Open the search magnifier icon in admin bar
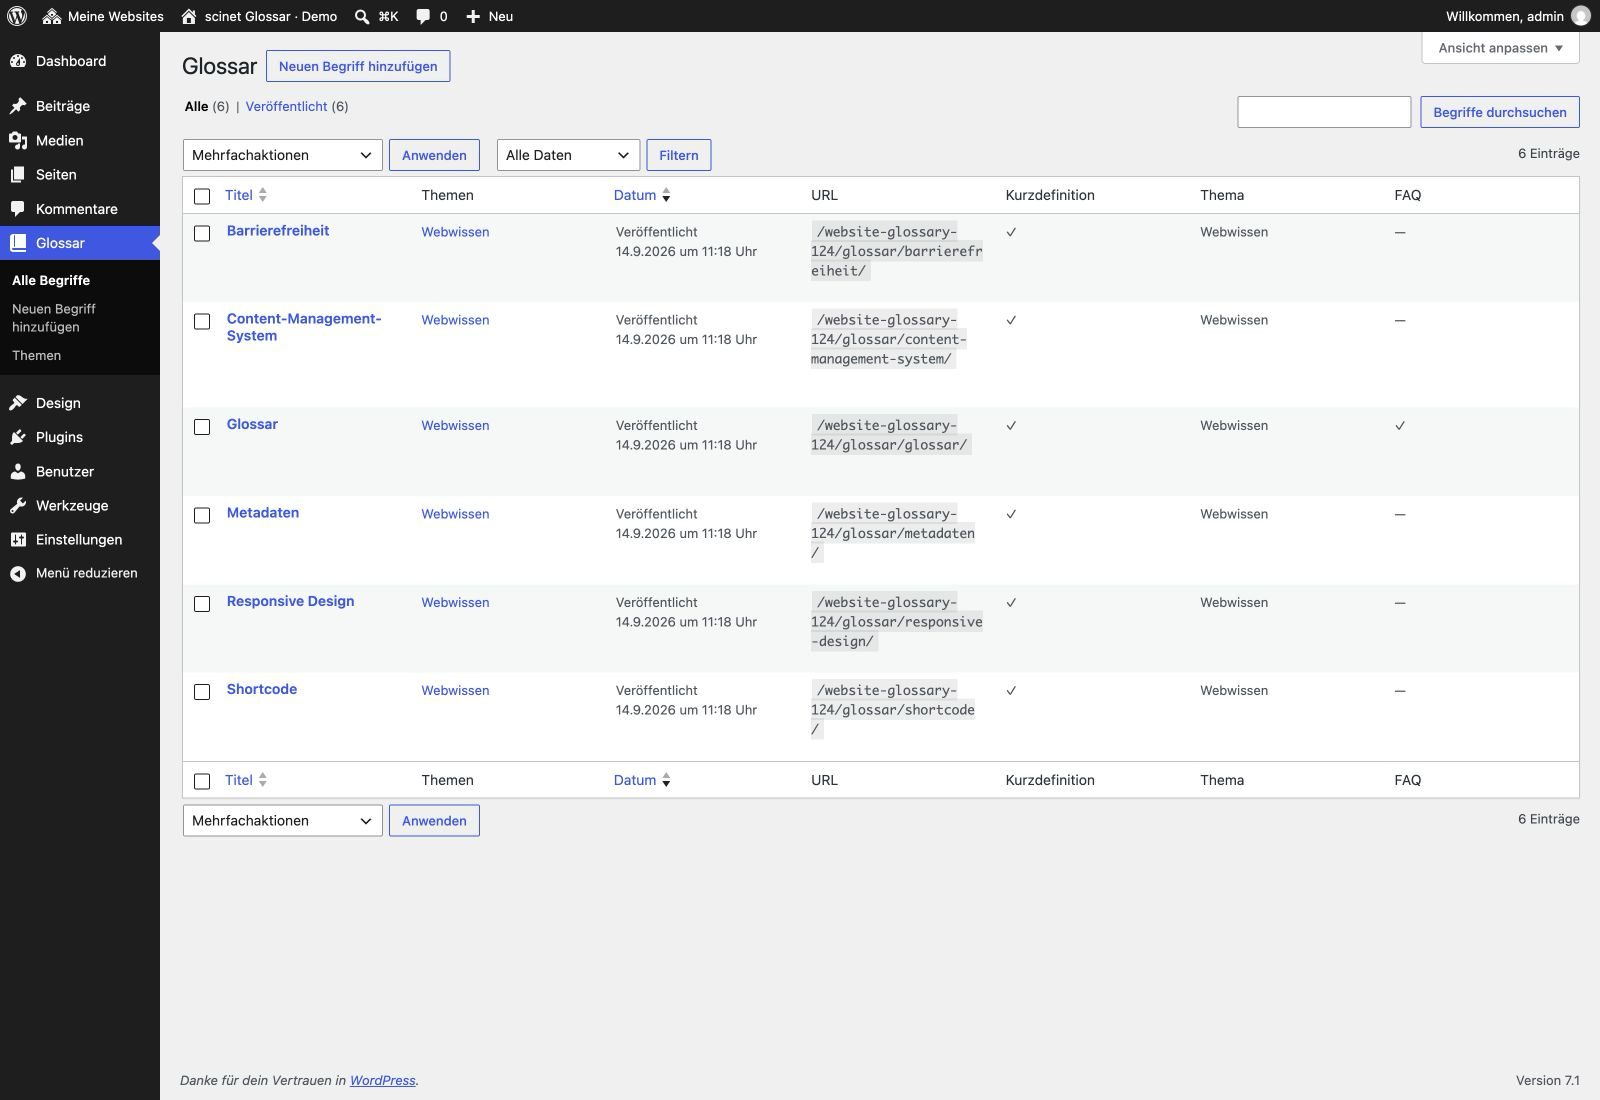 (x=362, y=16)
